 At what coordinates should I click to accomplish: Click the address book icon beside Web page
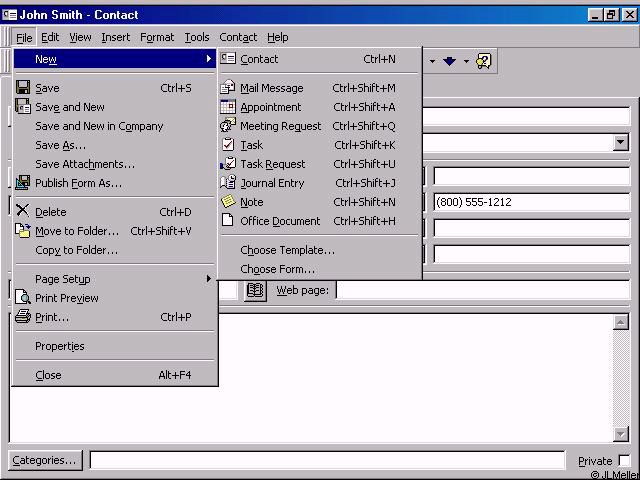tap(256, 290)
